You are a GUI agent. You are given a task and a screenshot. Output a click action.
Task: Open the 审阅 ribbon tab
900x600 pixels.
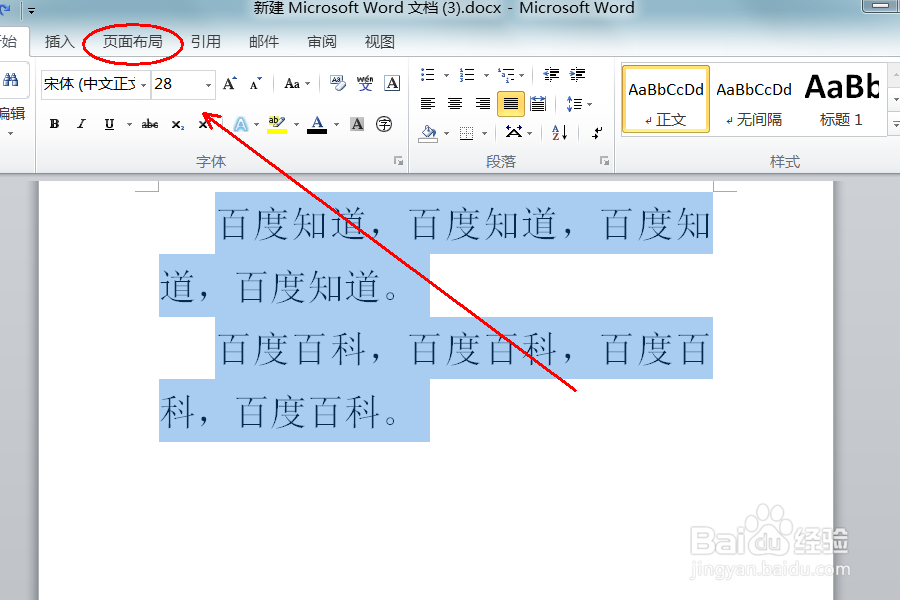coord(321,41)
